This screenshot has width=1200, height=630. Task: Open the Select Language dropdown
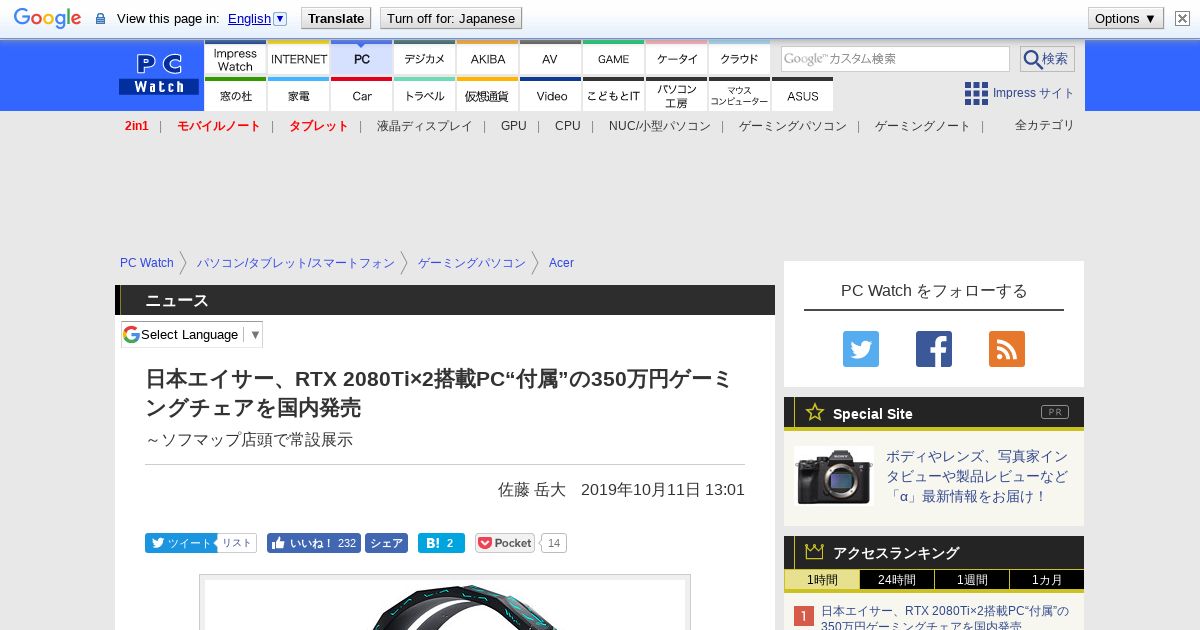click(192, 335)
